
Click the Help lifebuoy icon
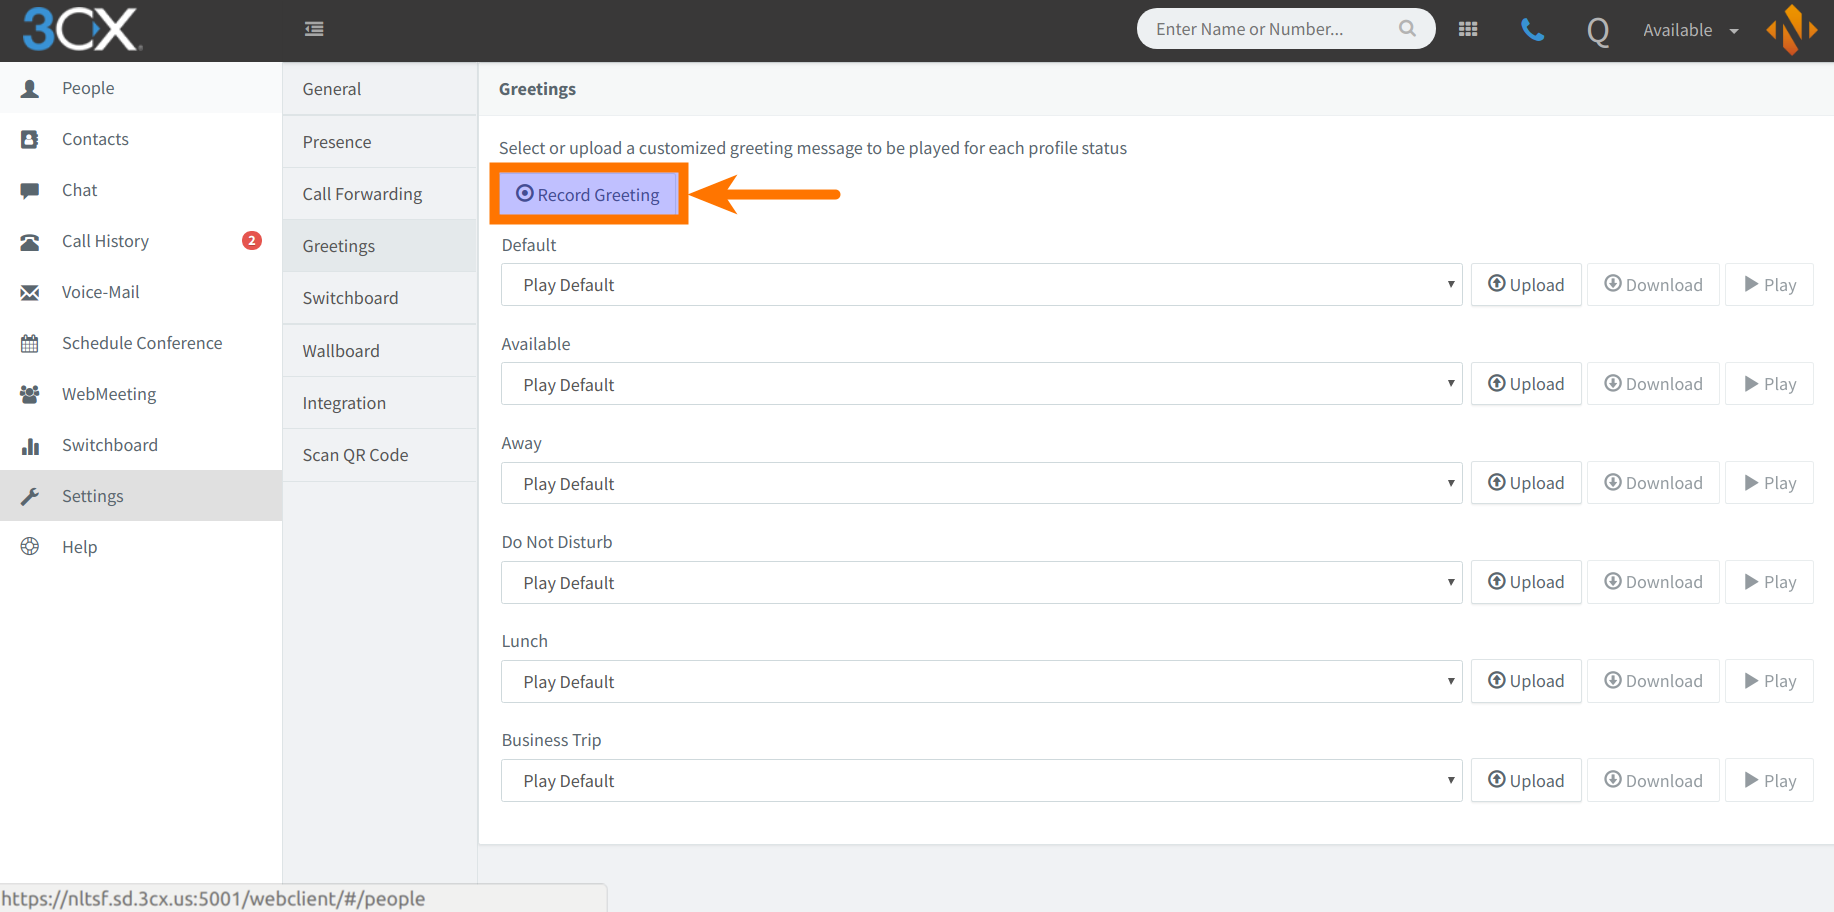[x=30, y=546]
